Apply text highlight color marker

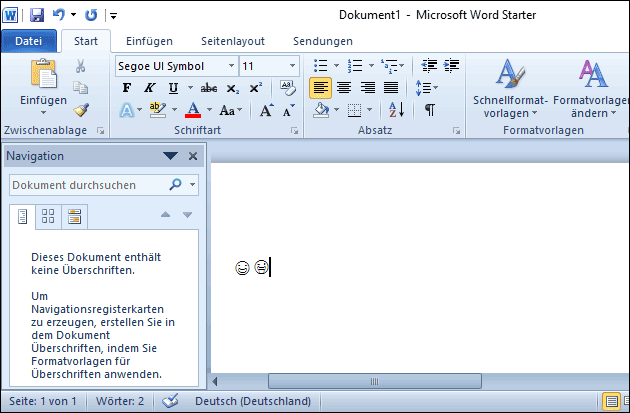click(158, 110)
